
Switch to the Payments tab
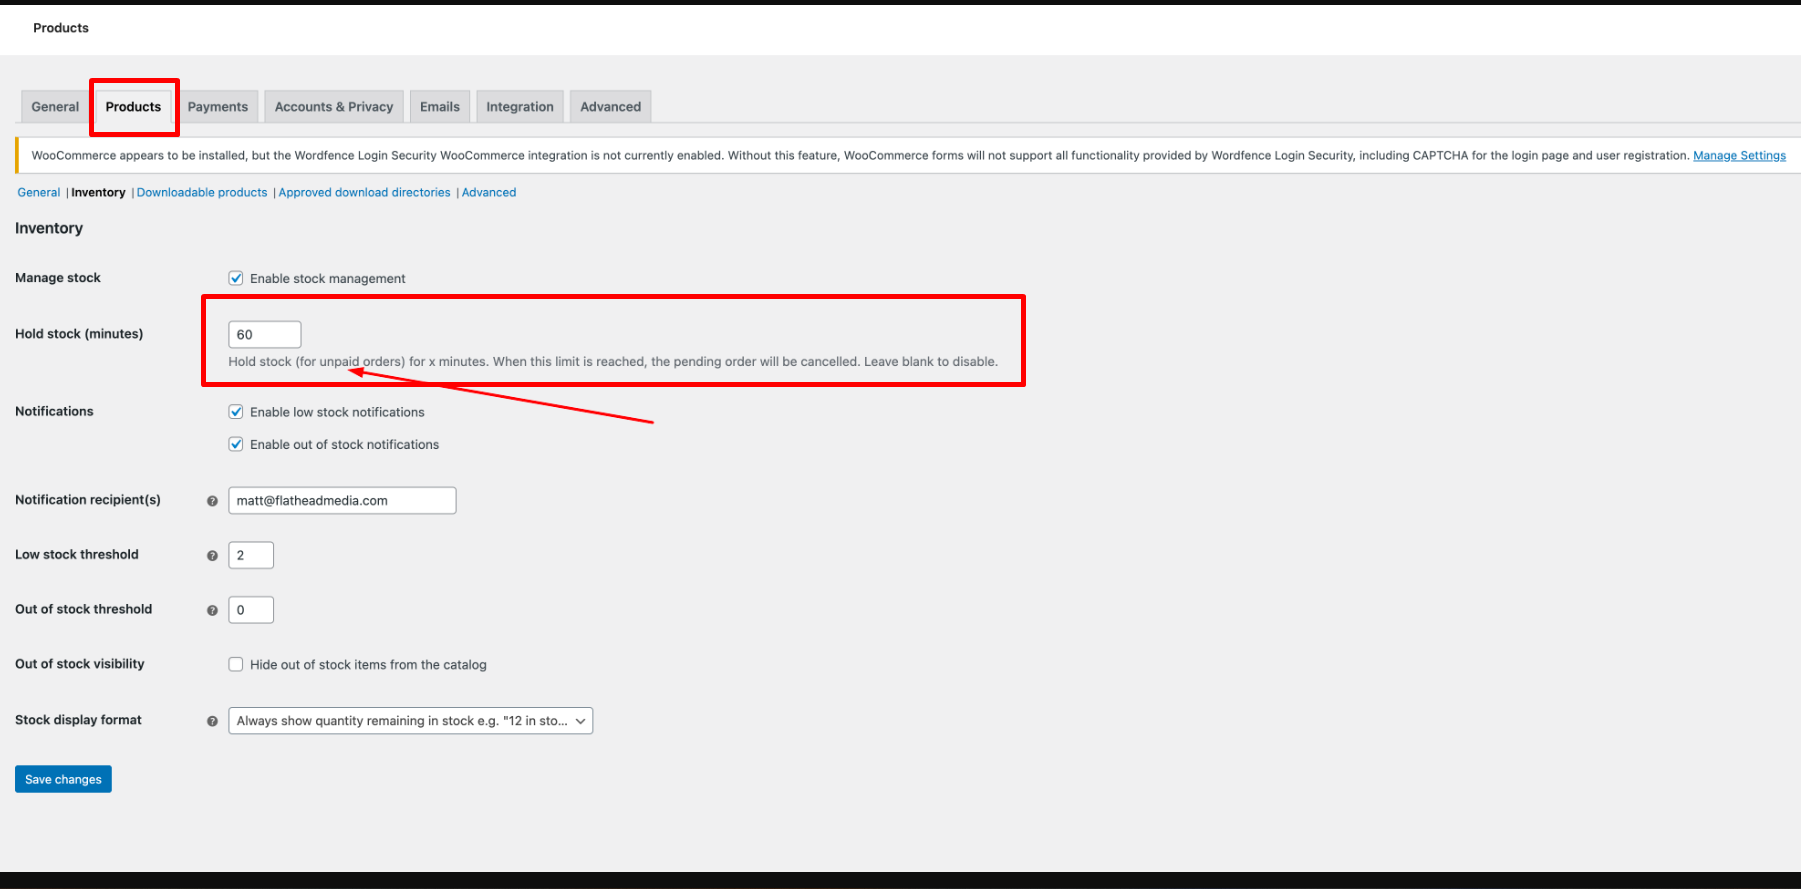(218, 107)
